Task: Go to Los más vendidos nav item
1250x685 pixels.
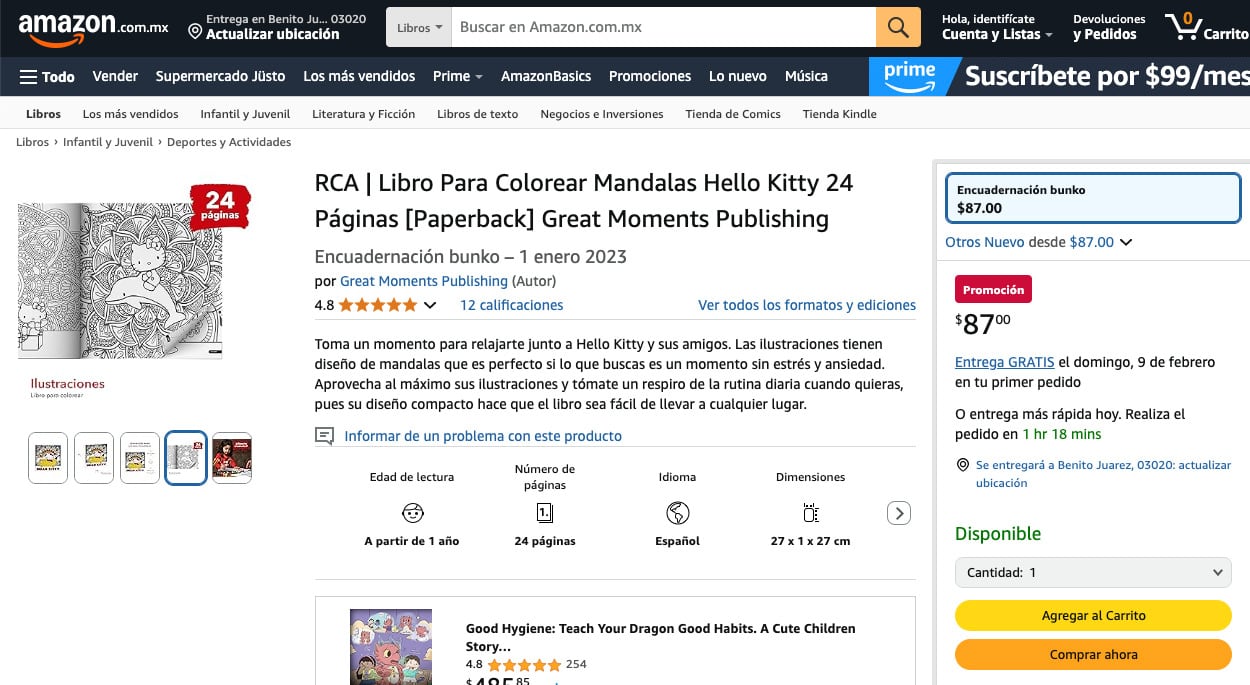Action: 359,76
